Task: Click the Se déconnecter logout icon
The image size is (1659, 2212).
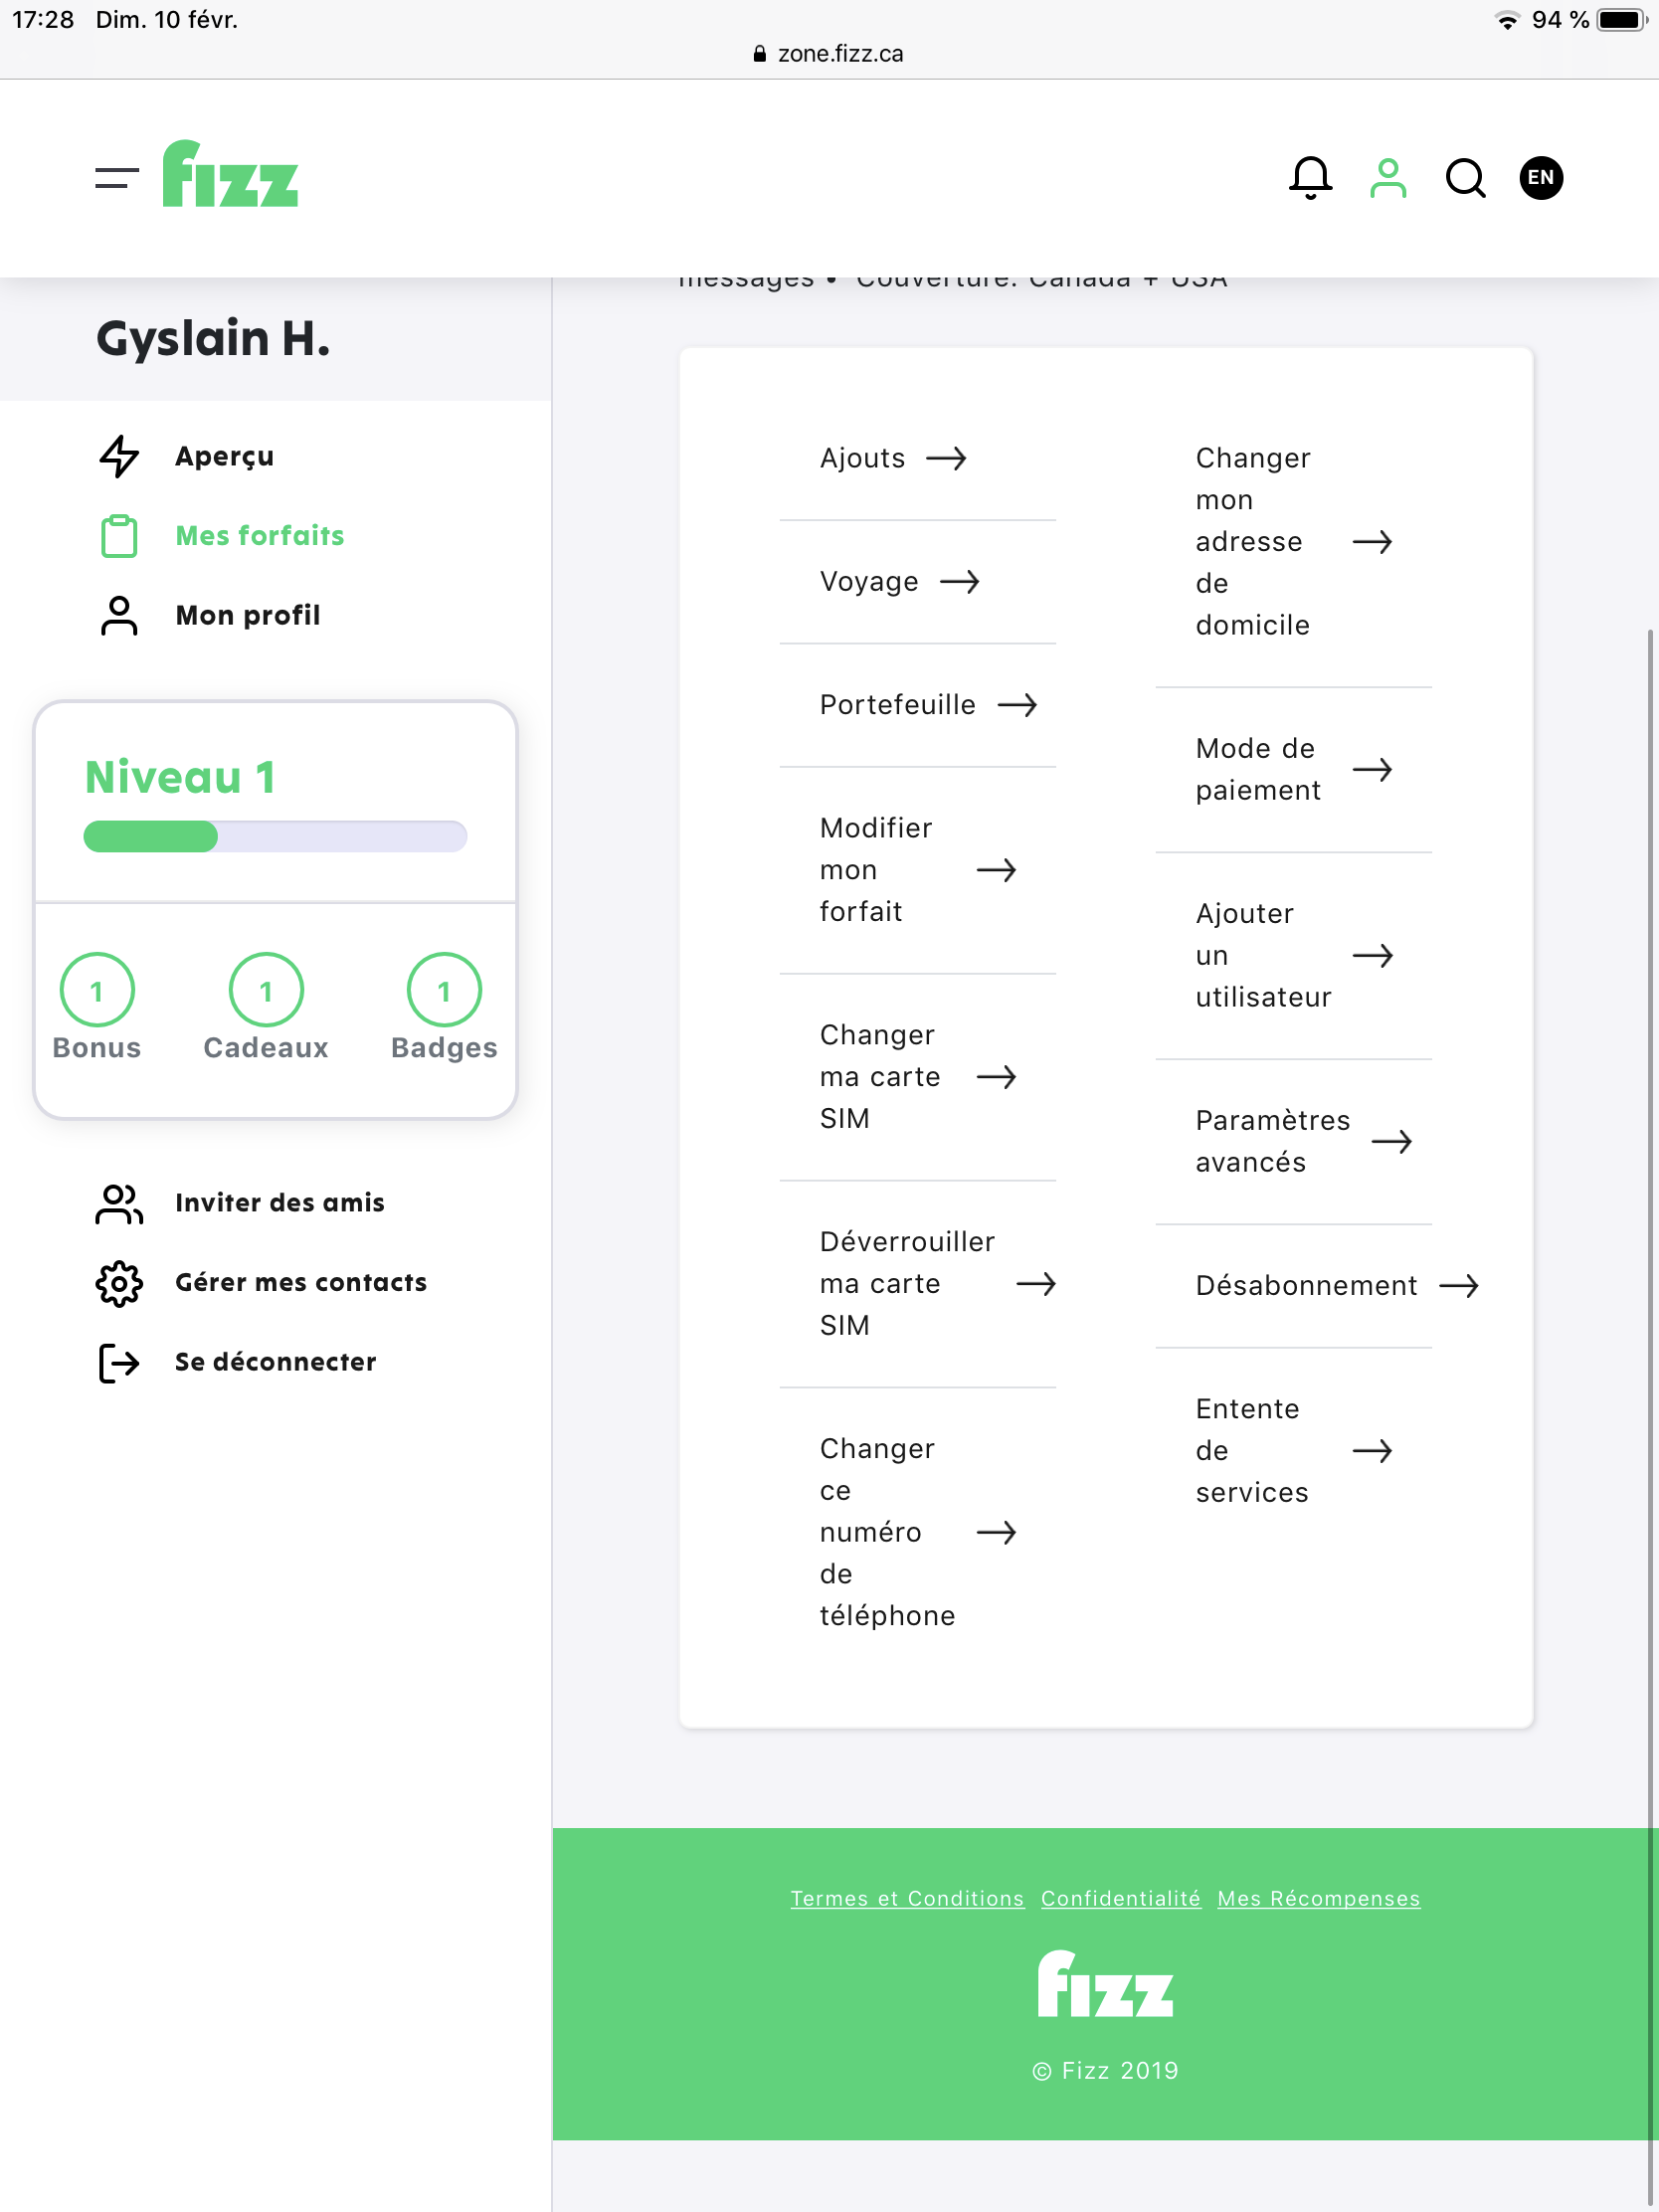Action: [118, 1361]
